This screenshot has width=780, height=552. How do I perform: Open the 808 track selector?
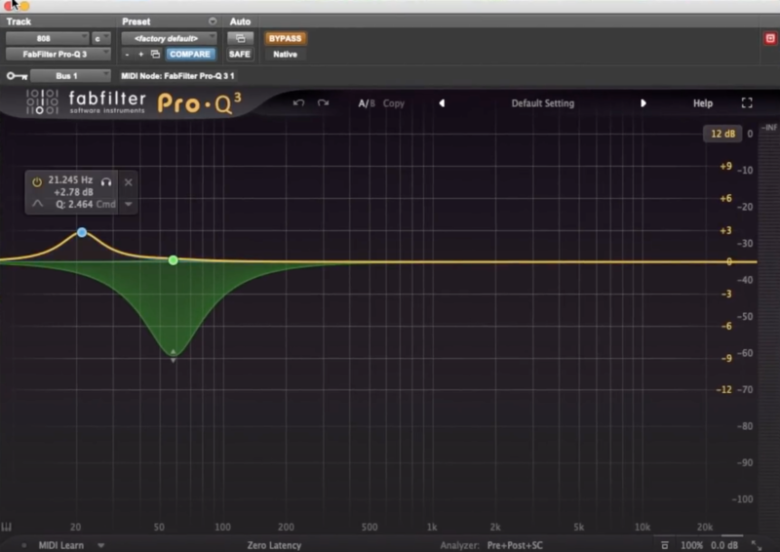tap(47, 38)
